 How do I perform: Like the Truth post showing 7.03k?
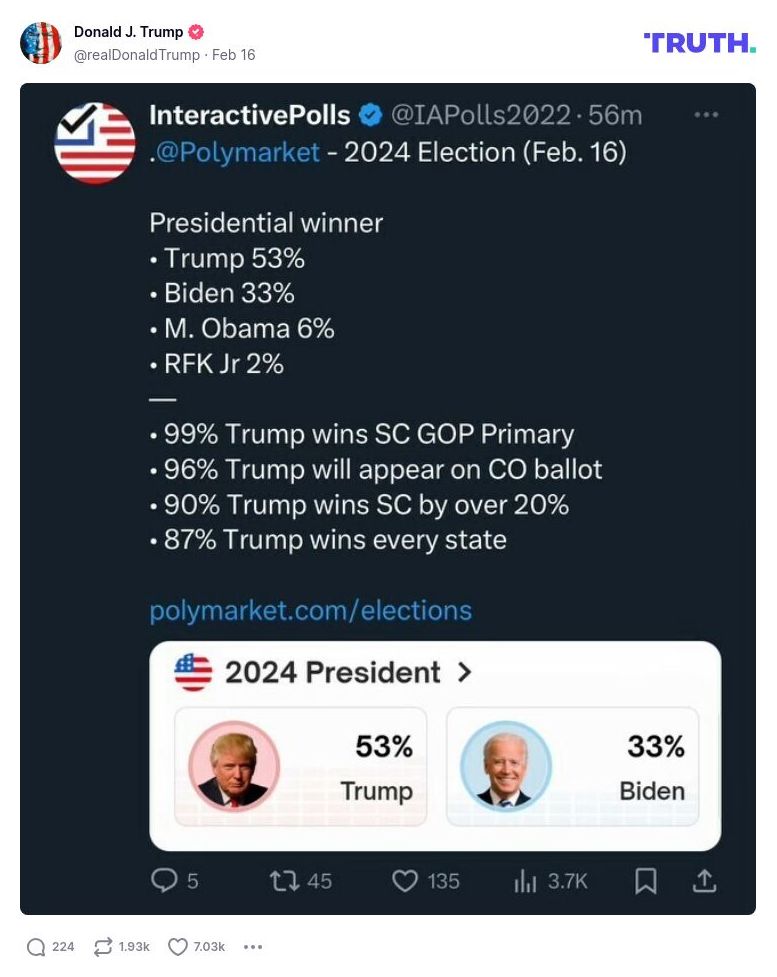tap(176, 946)
